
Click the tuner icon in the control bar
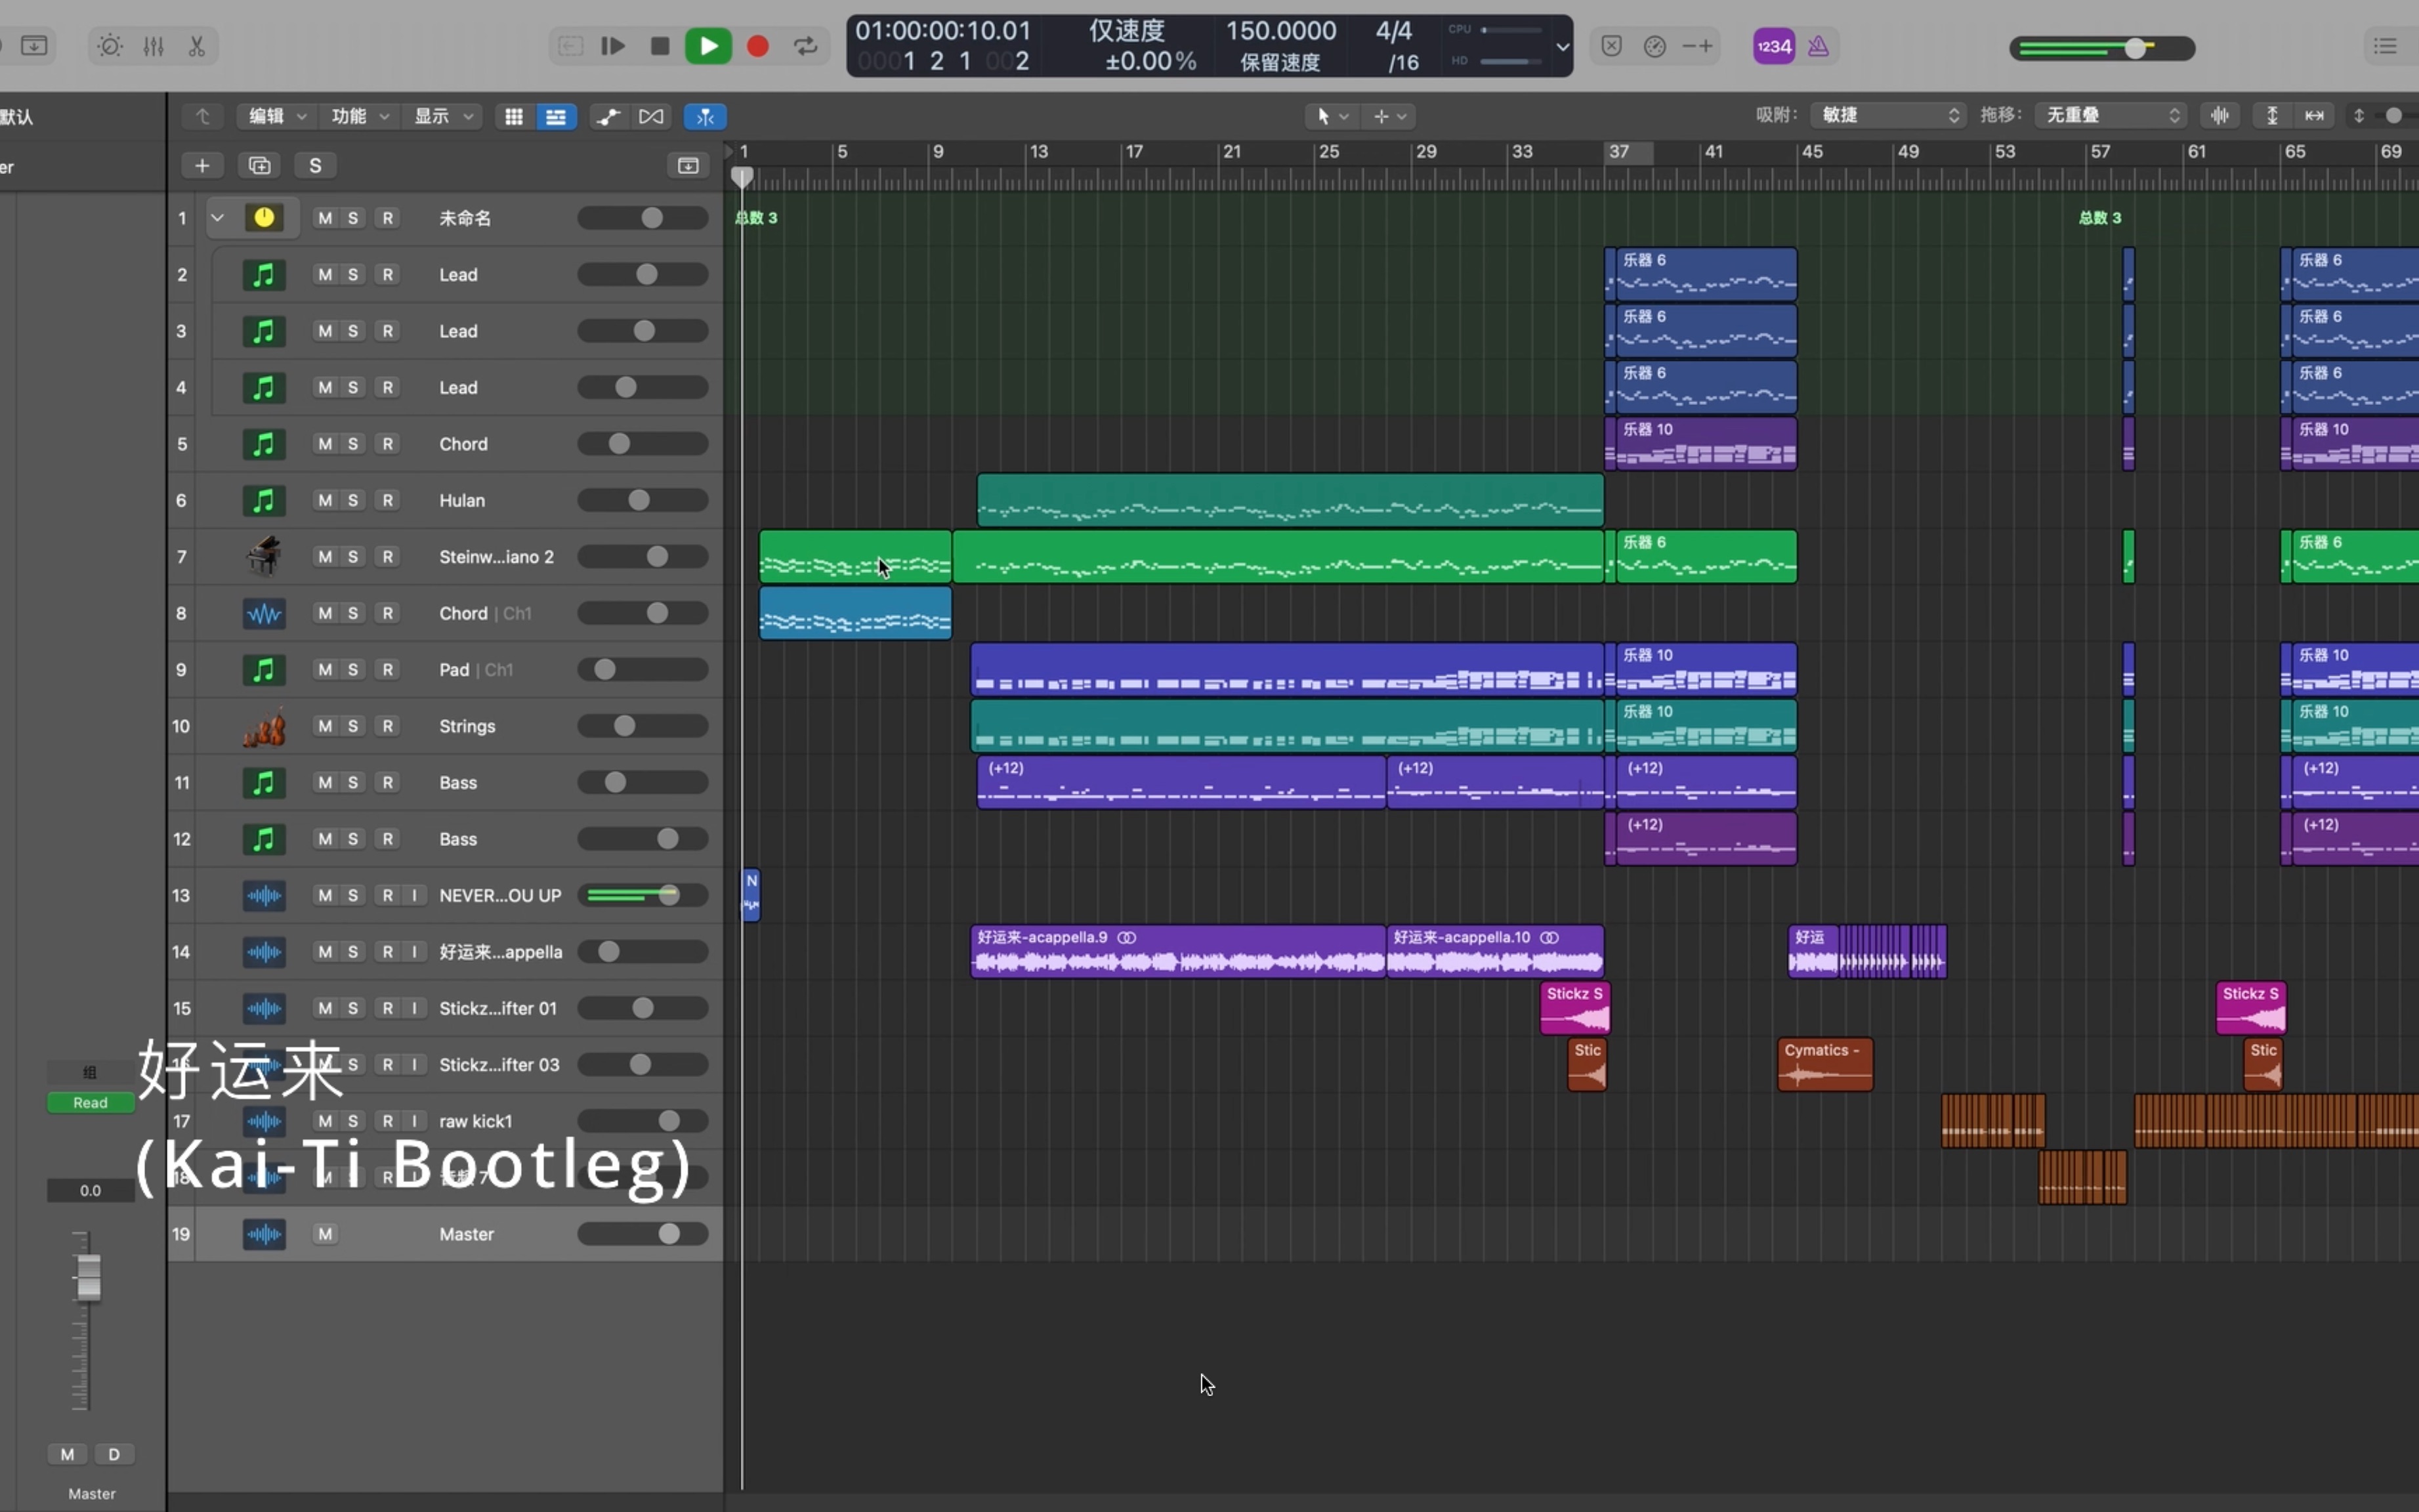1655,46
